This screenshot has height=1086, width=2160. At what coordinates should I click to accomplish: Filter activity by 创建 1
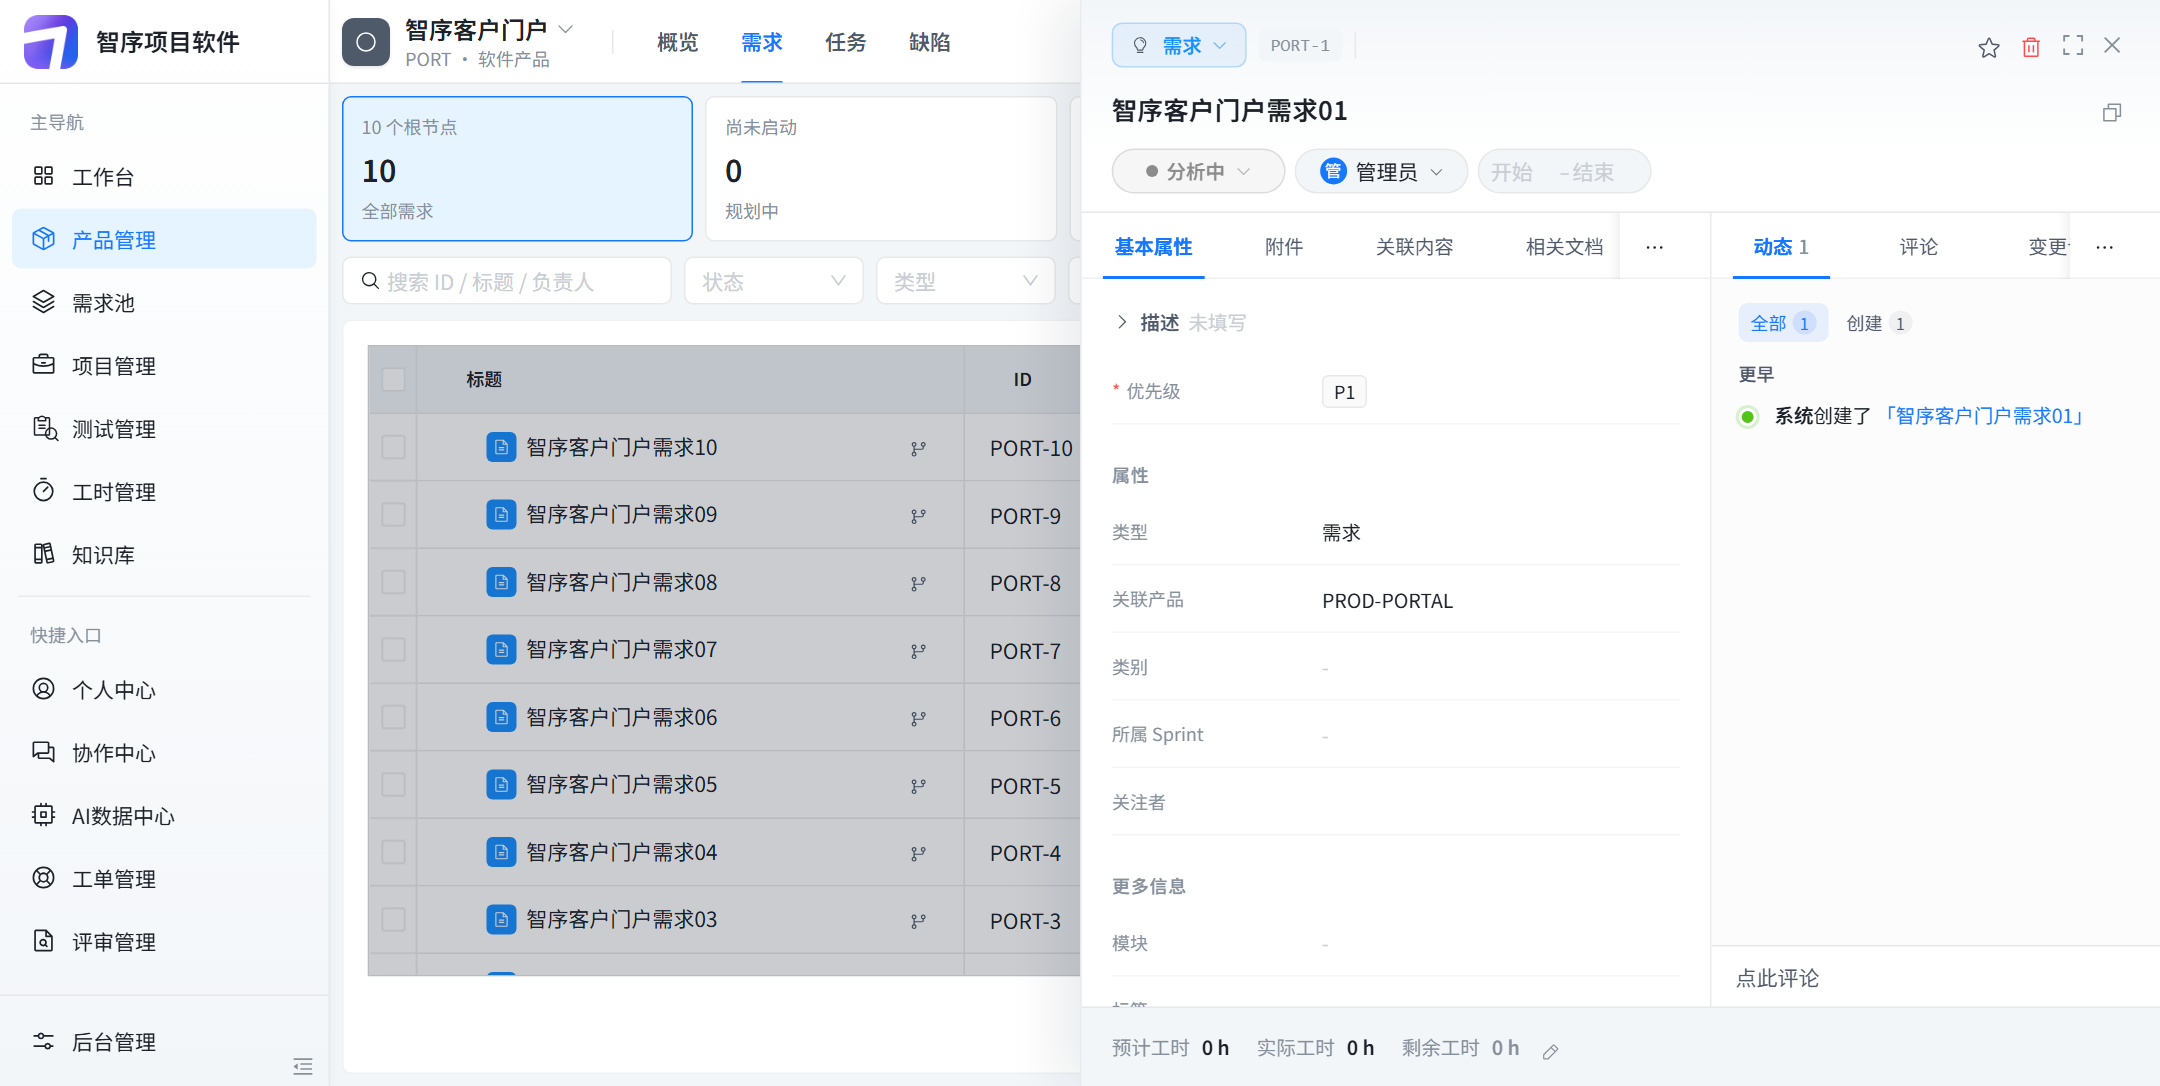click(1878, 323)
